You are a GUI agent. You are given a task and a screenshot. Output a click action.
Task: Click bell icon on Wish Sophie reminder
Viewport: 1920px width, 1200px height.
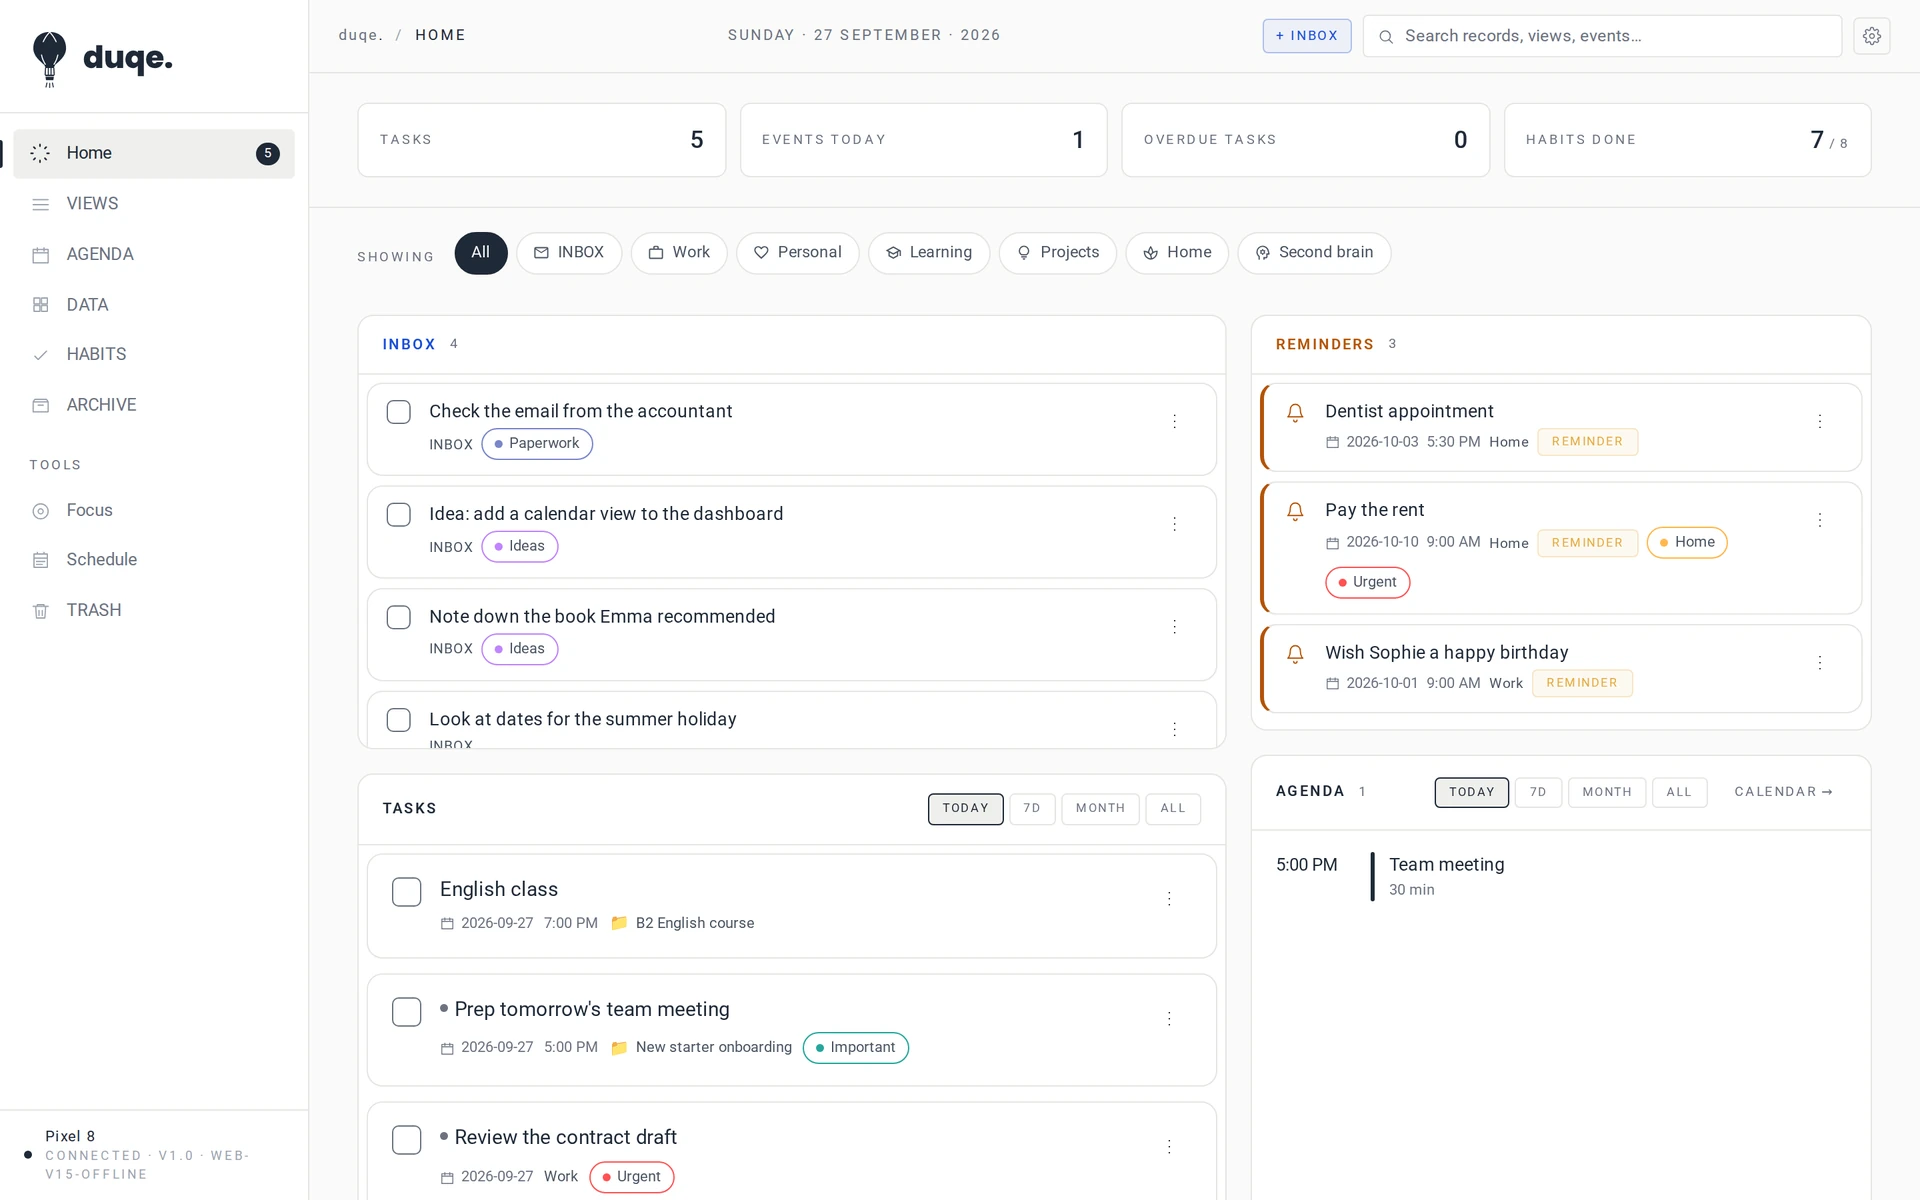coord(1295,654)
